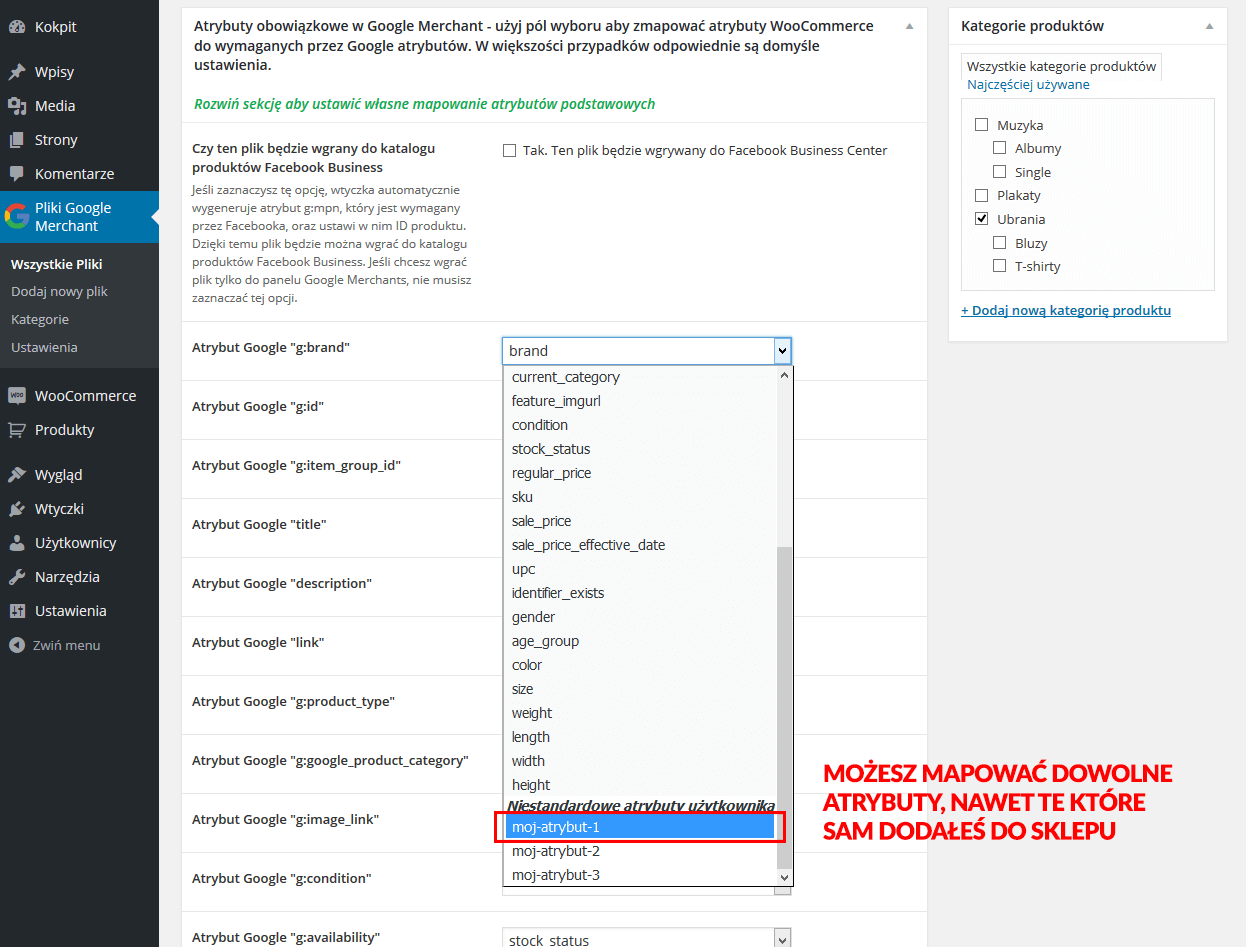Choose moj-atrybut-2 from the list

point(640,851)
